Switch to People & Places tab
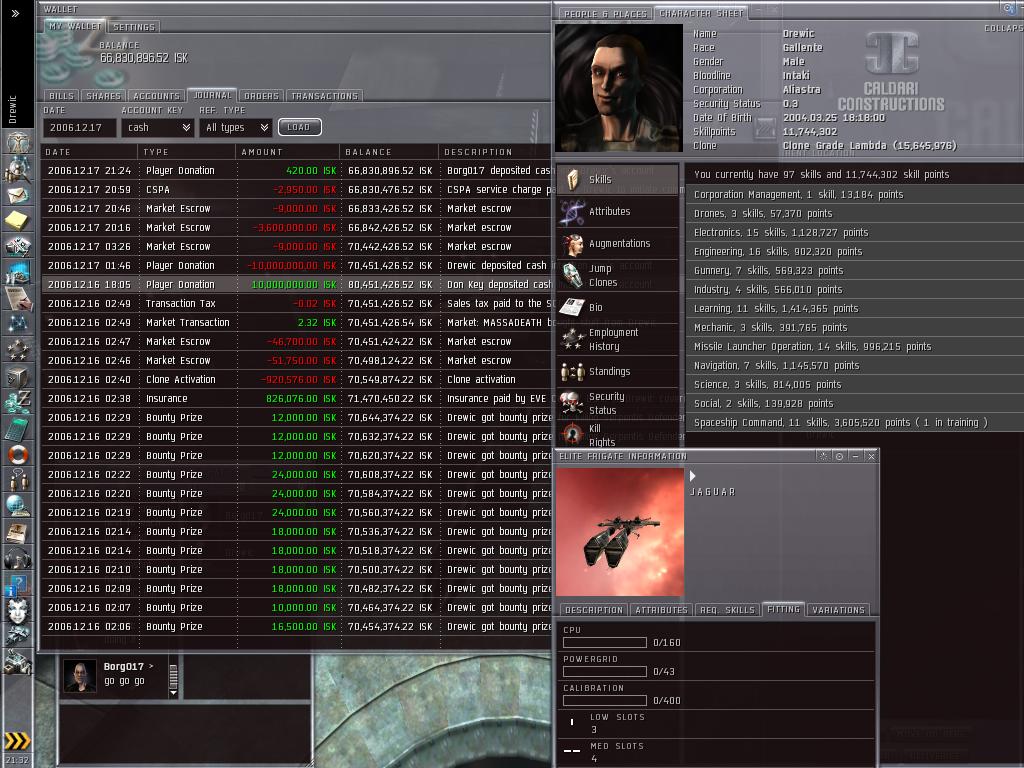The width and height of the screenshot is (1024, 768). point(605,13)
